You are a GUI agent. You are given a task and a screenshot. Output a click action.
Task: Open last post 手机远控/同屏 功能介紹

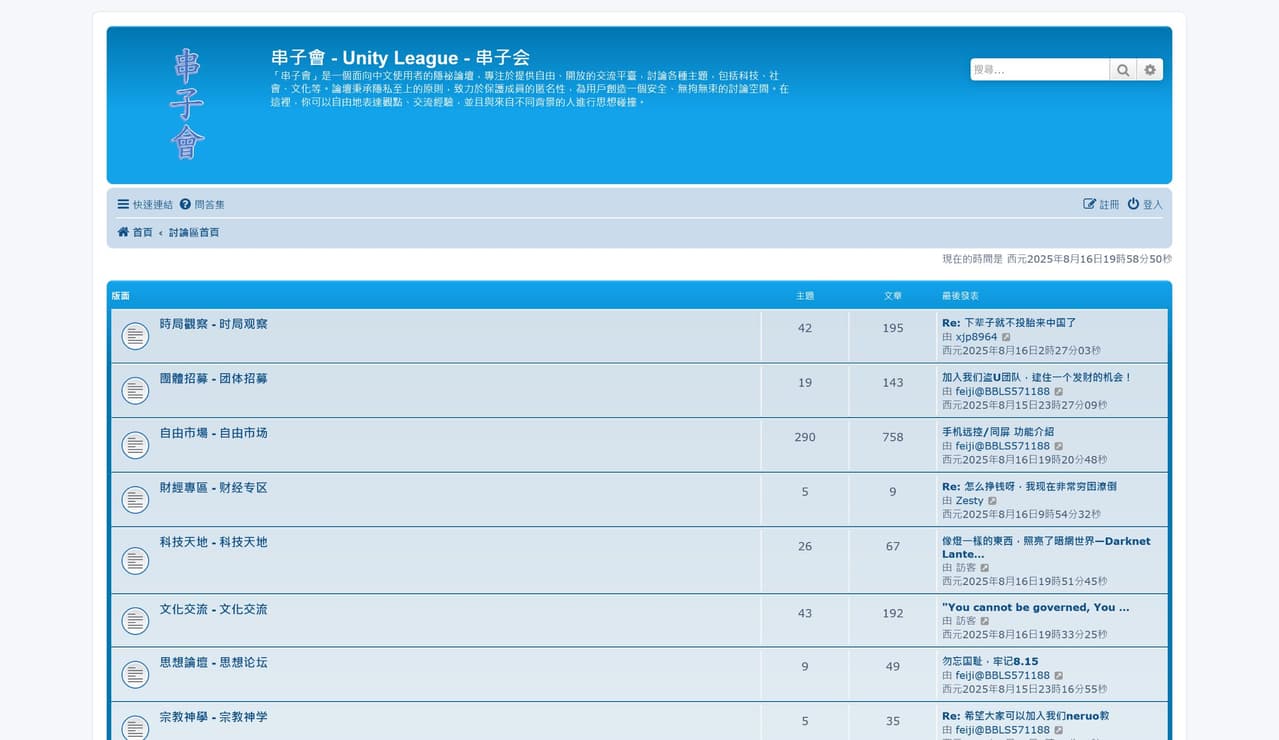(x=998, y=432)
